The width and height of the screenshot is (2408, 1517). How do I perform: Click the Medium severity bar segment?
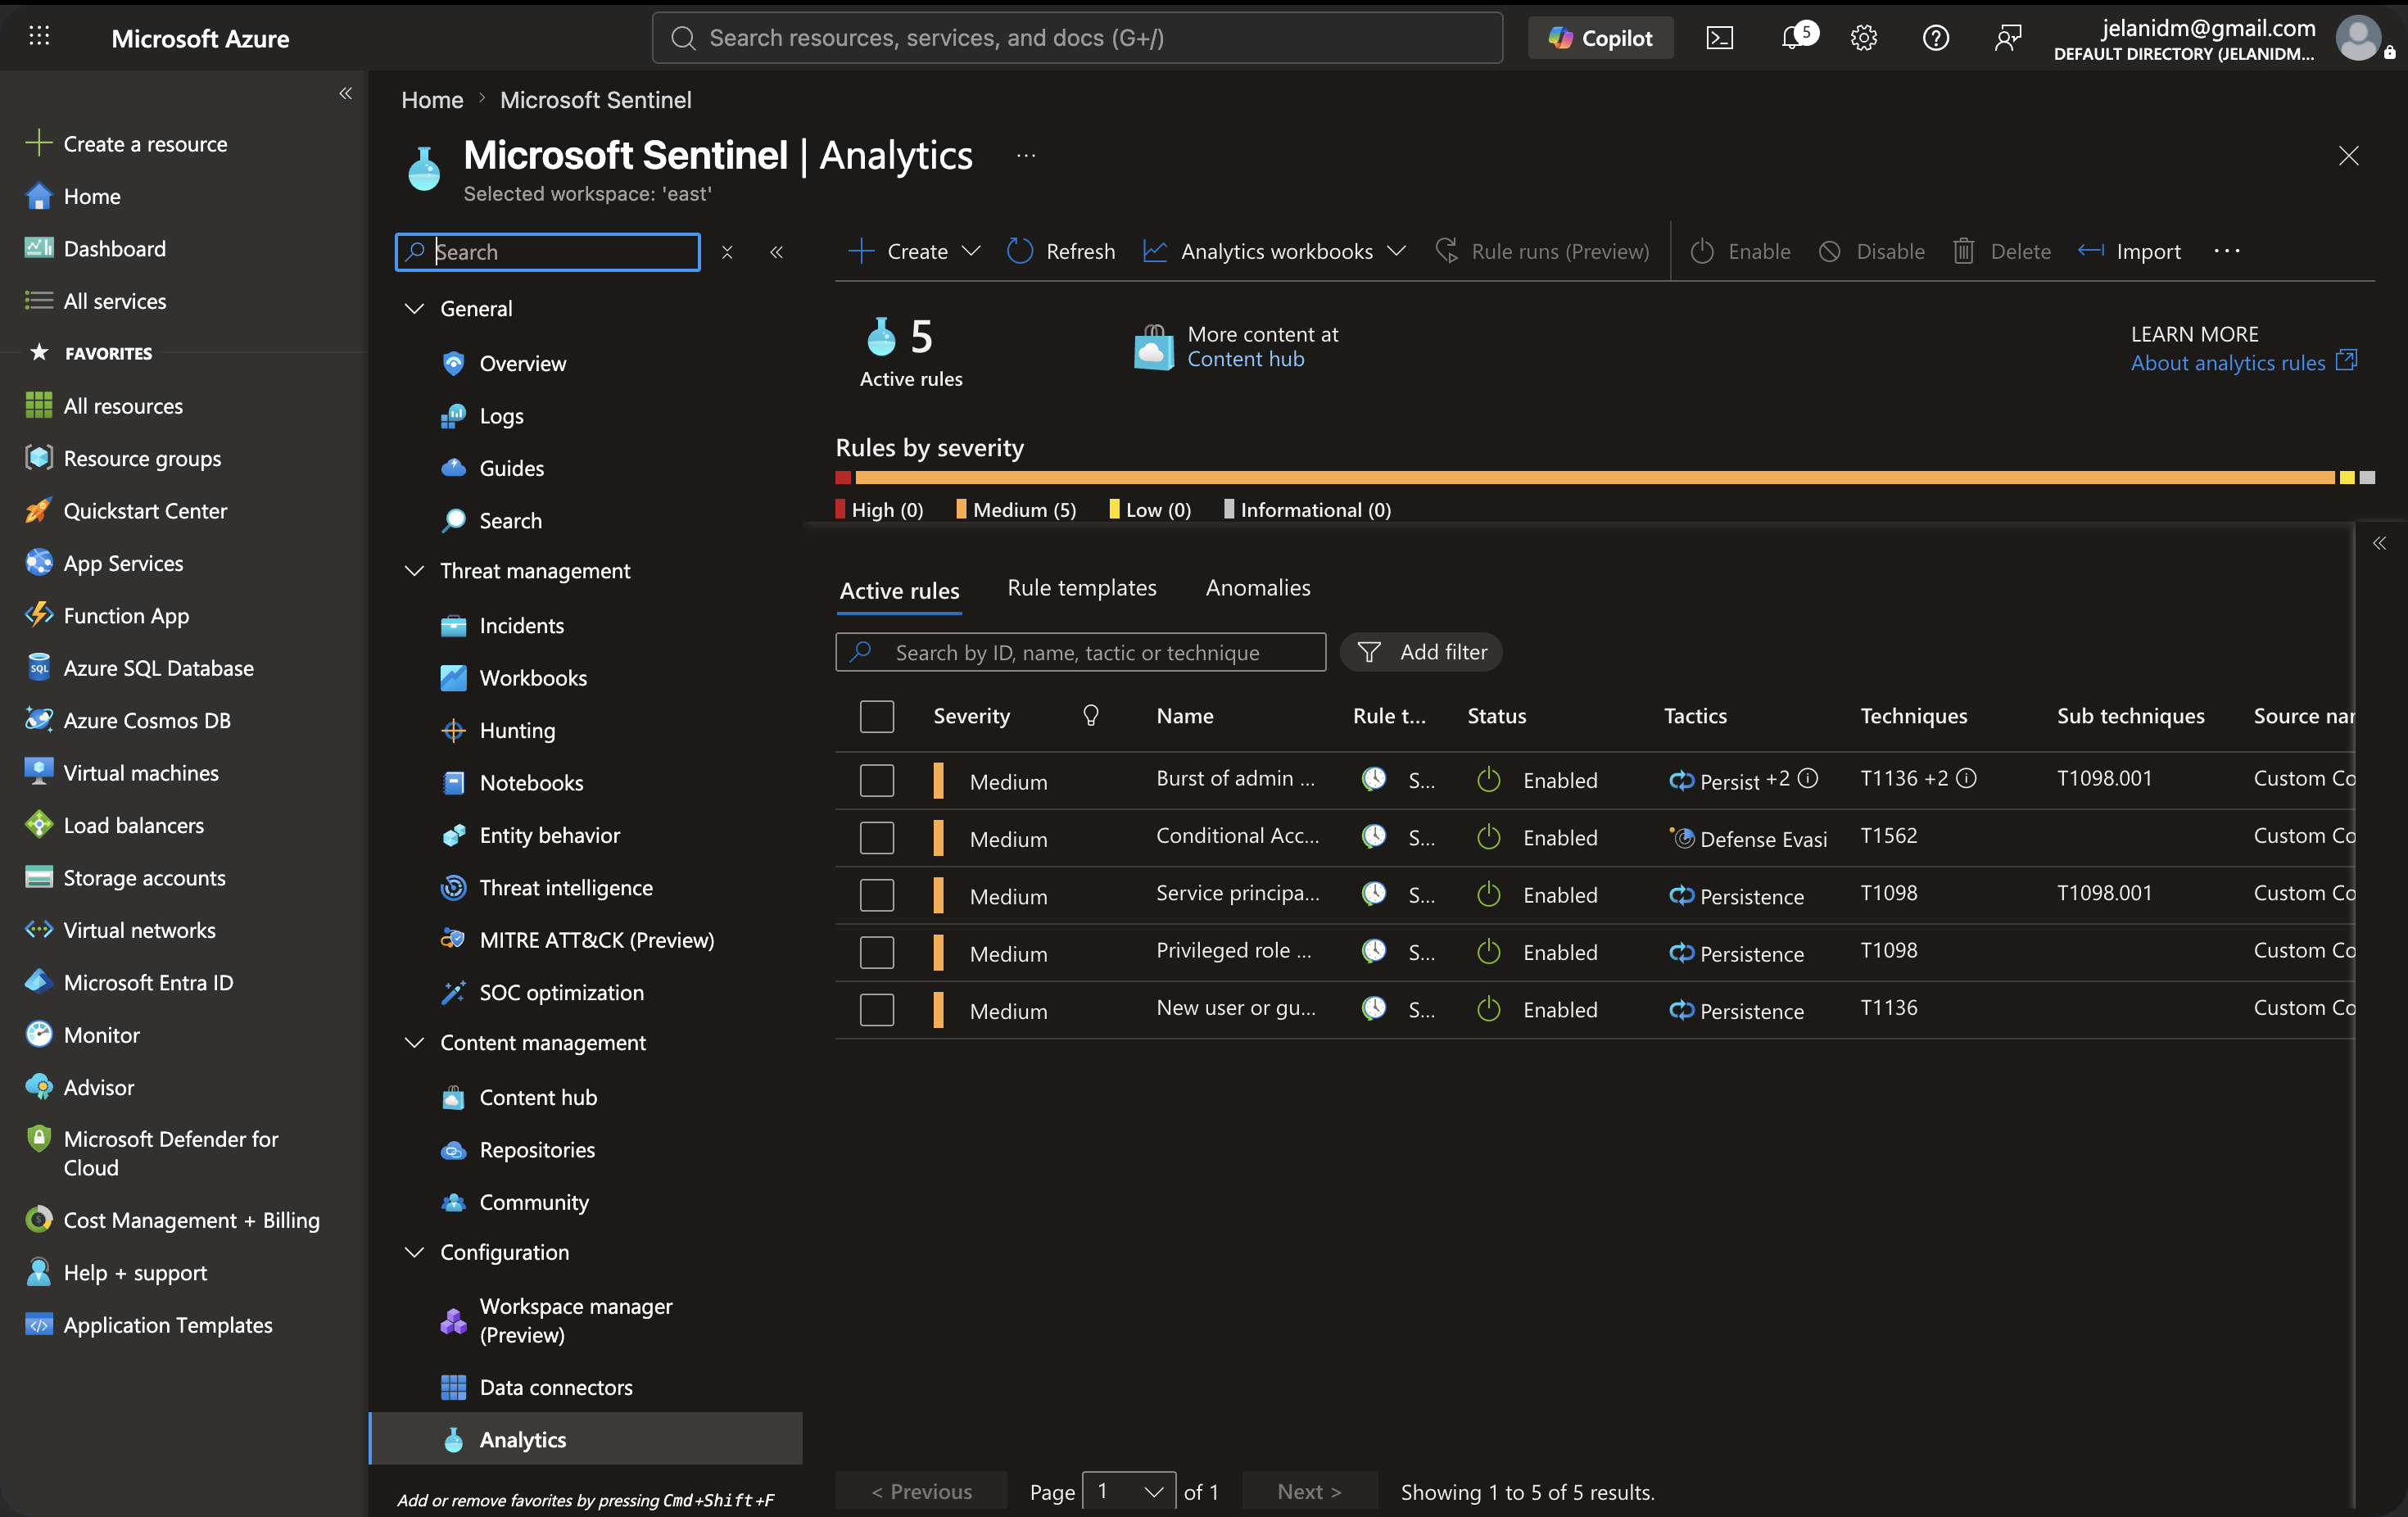coord(1594,478)
